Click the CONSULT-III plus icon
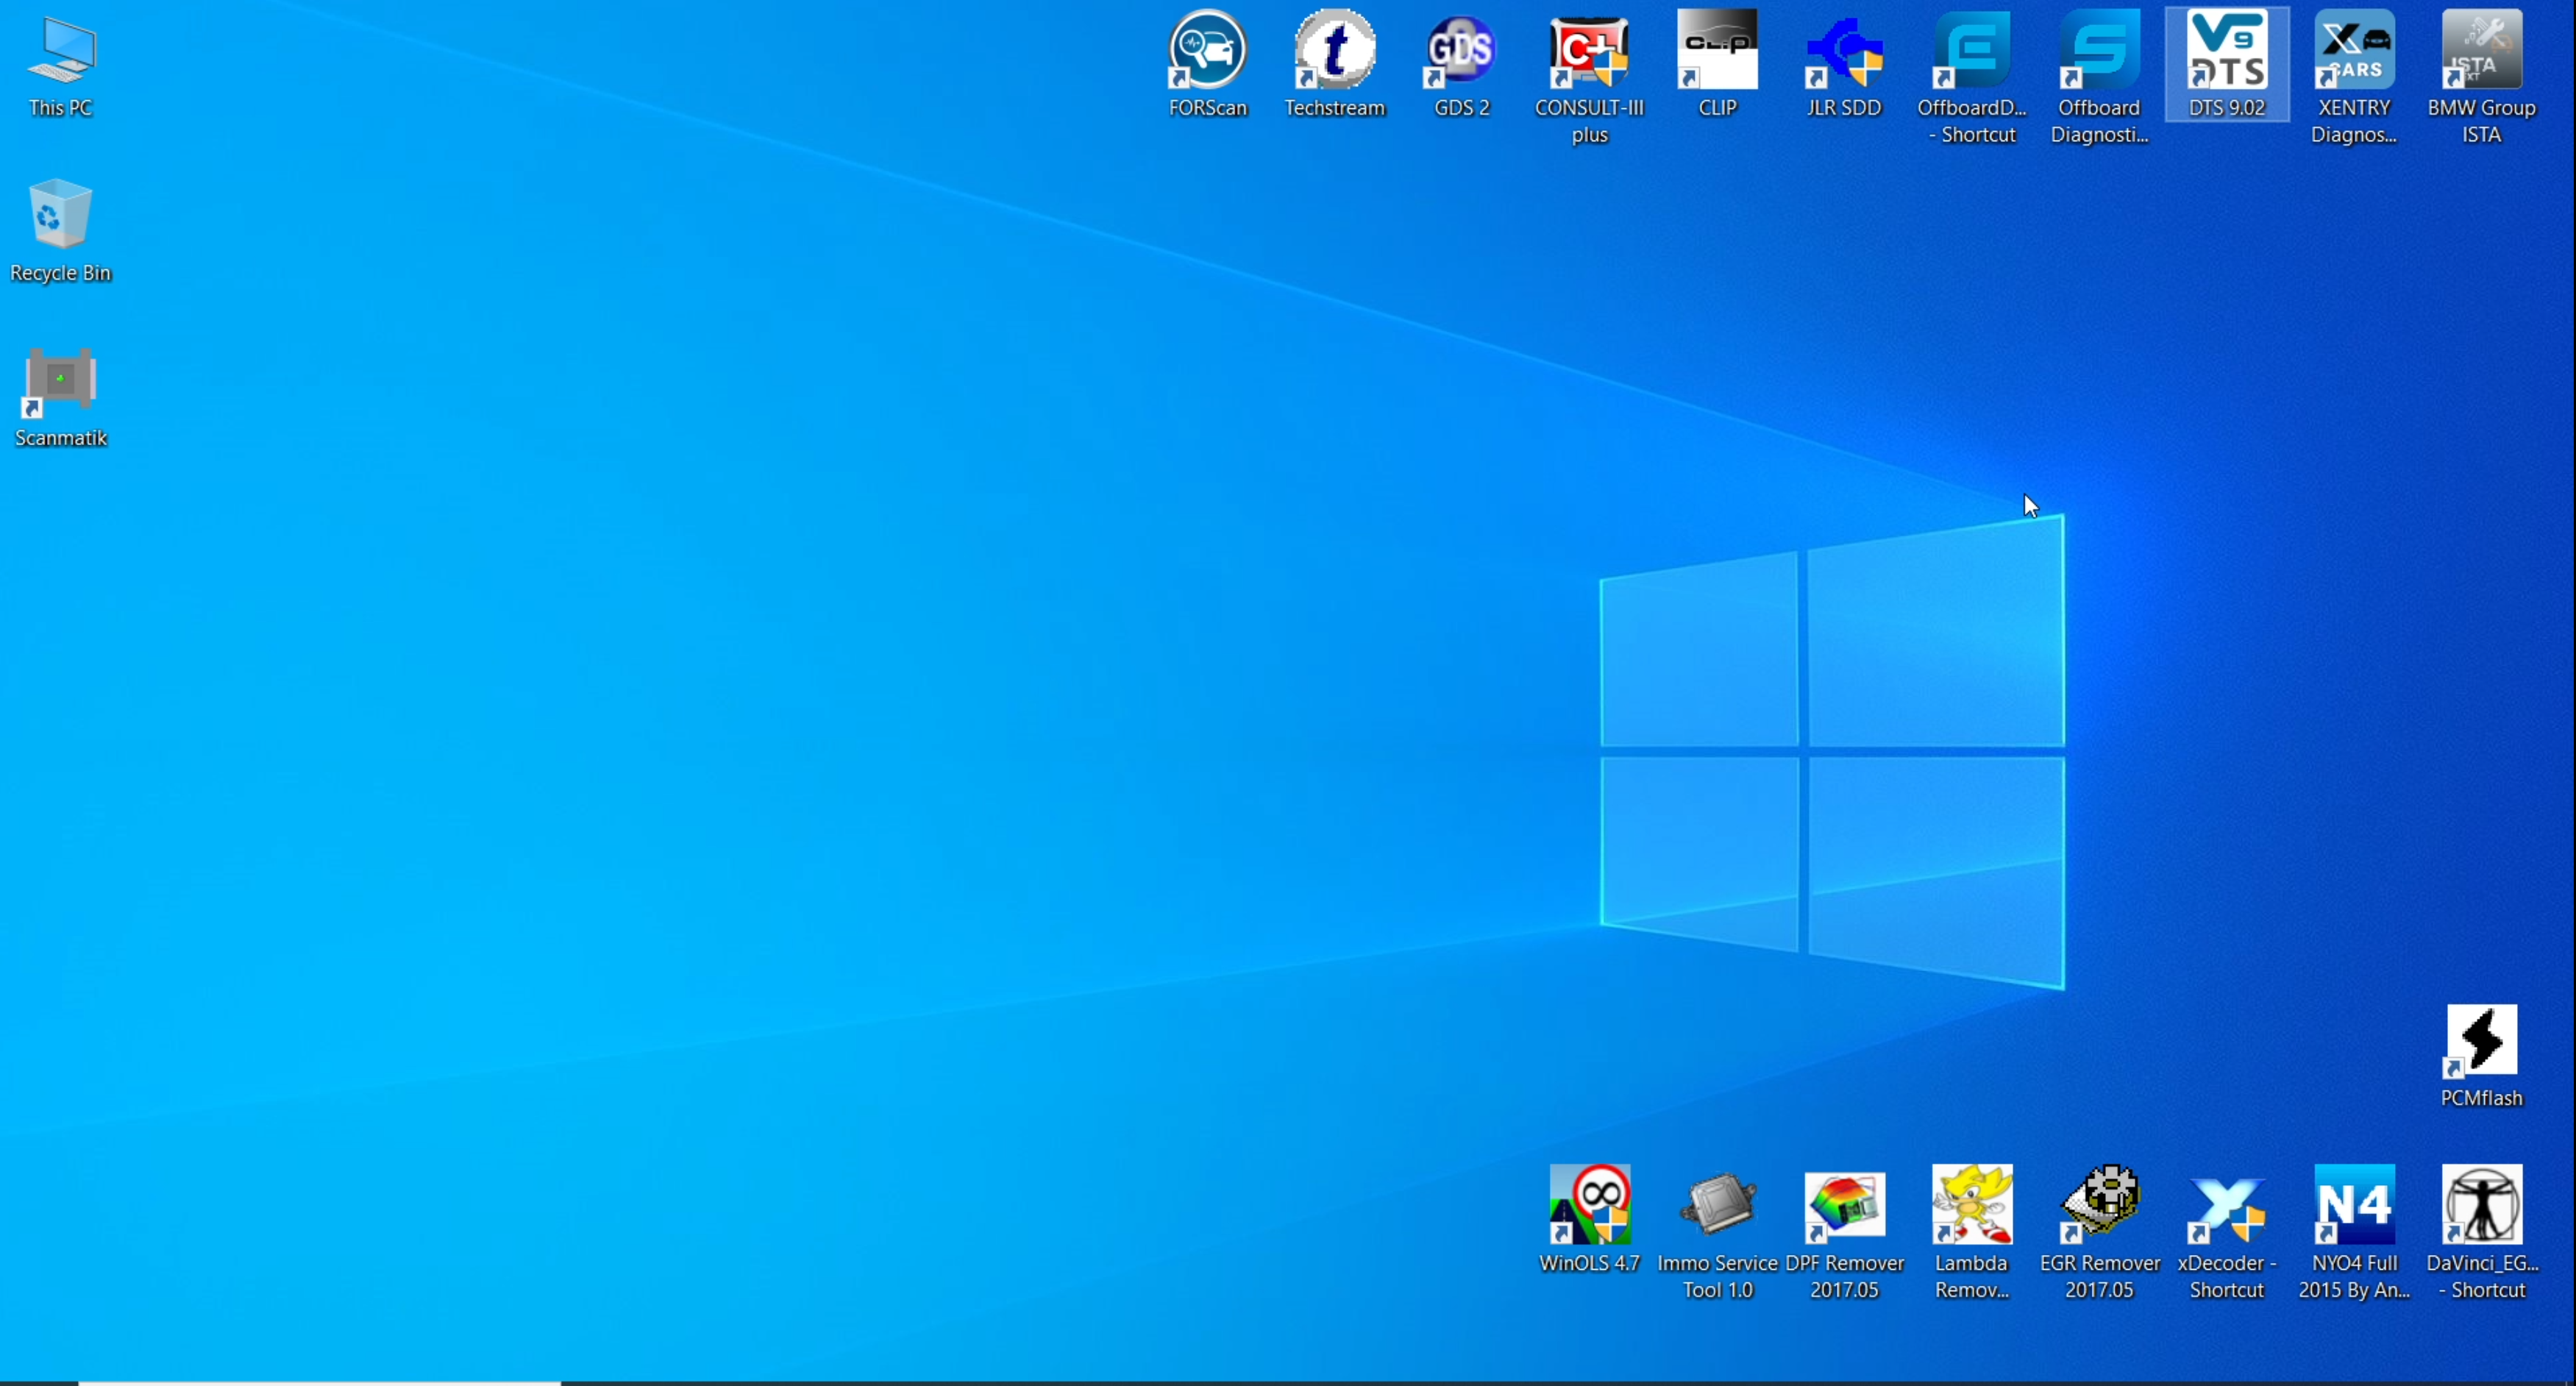This screenshot has height=1386, width=2576. click(x=1589, y=50)
